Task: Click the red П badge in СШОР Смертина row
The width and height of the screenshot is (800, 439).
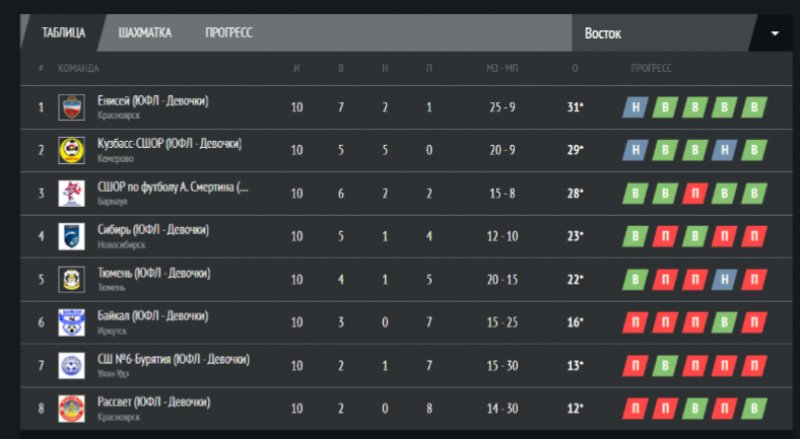Action: (x=694, y=193)
